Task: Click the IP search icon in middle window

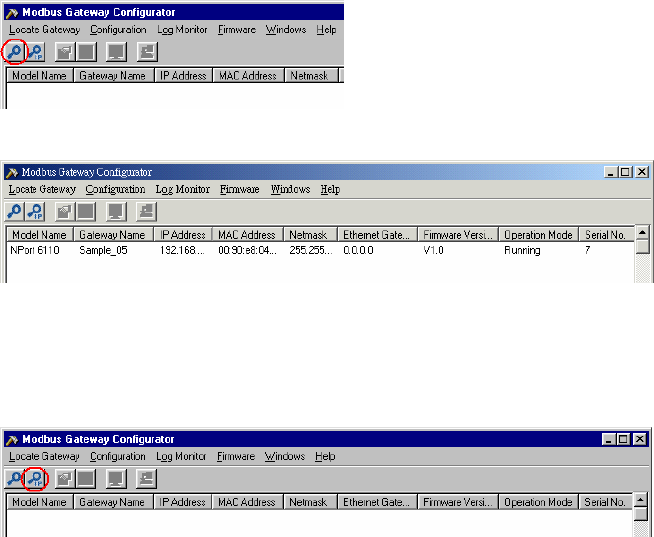Action: tap(35, 212)
